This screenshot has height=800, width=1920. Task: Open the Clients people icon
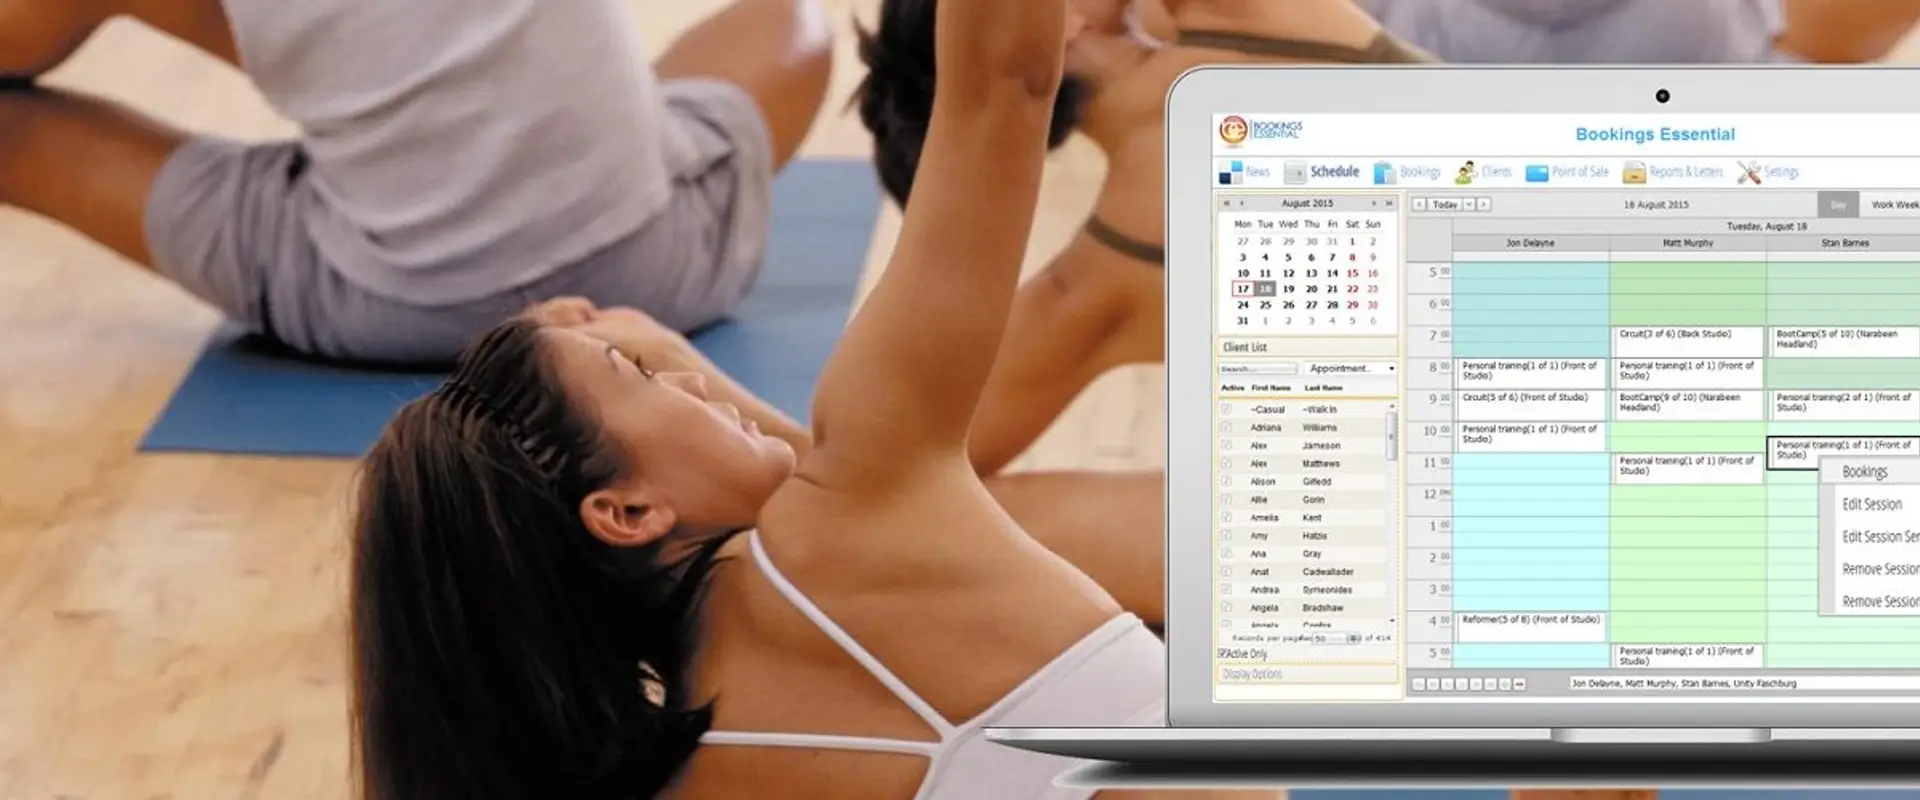1465,173
